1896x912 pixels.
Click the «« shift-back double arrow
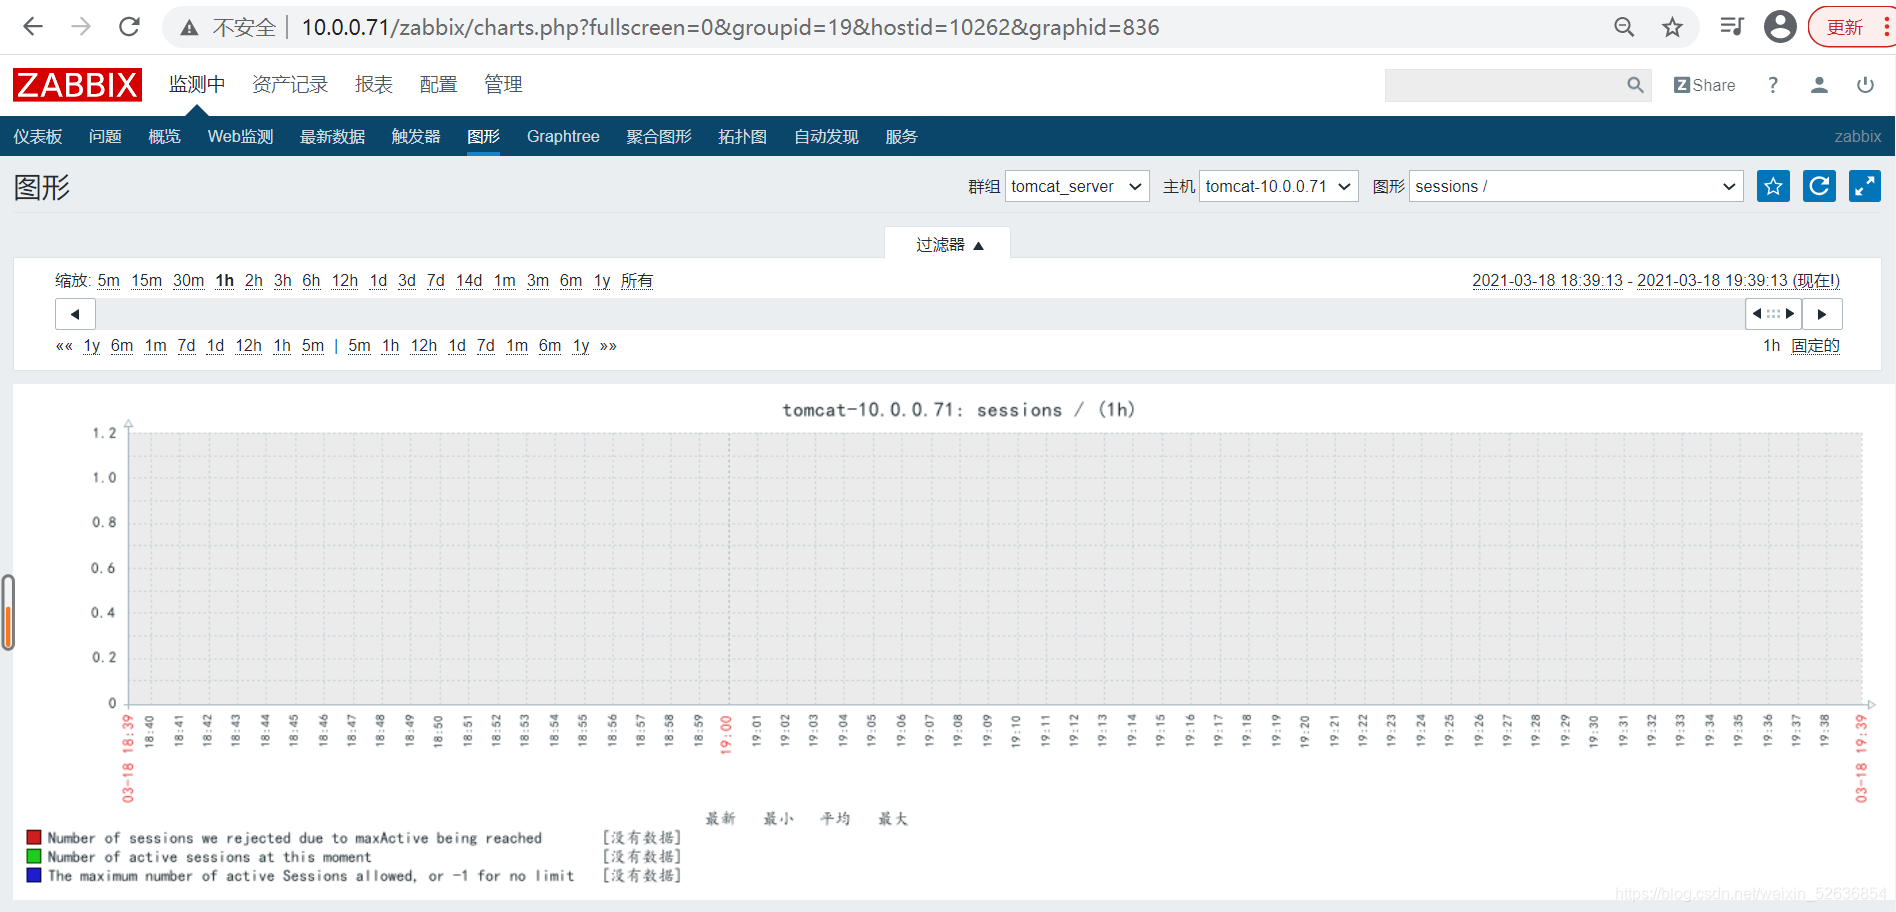click(64, 346)
